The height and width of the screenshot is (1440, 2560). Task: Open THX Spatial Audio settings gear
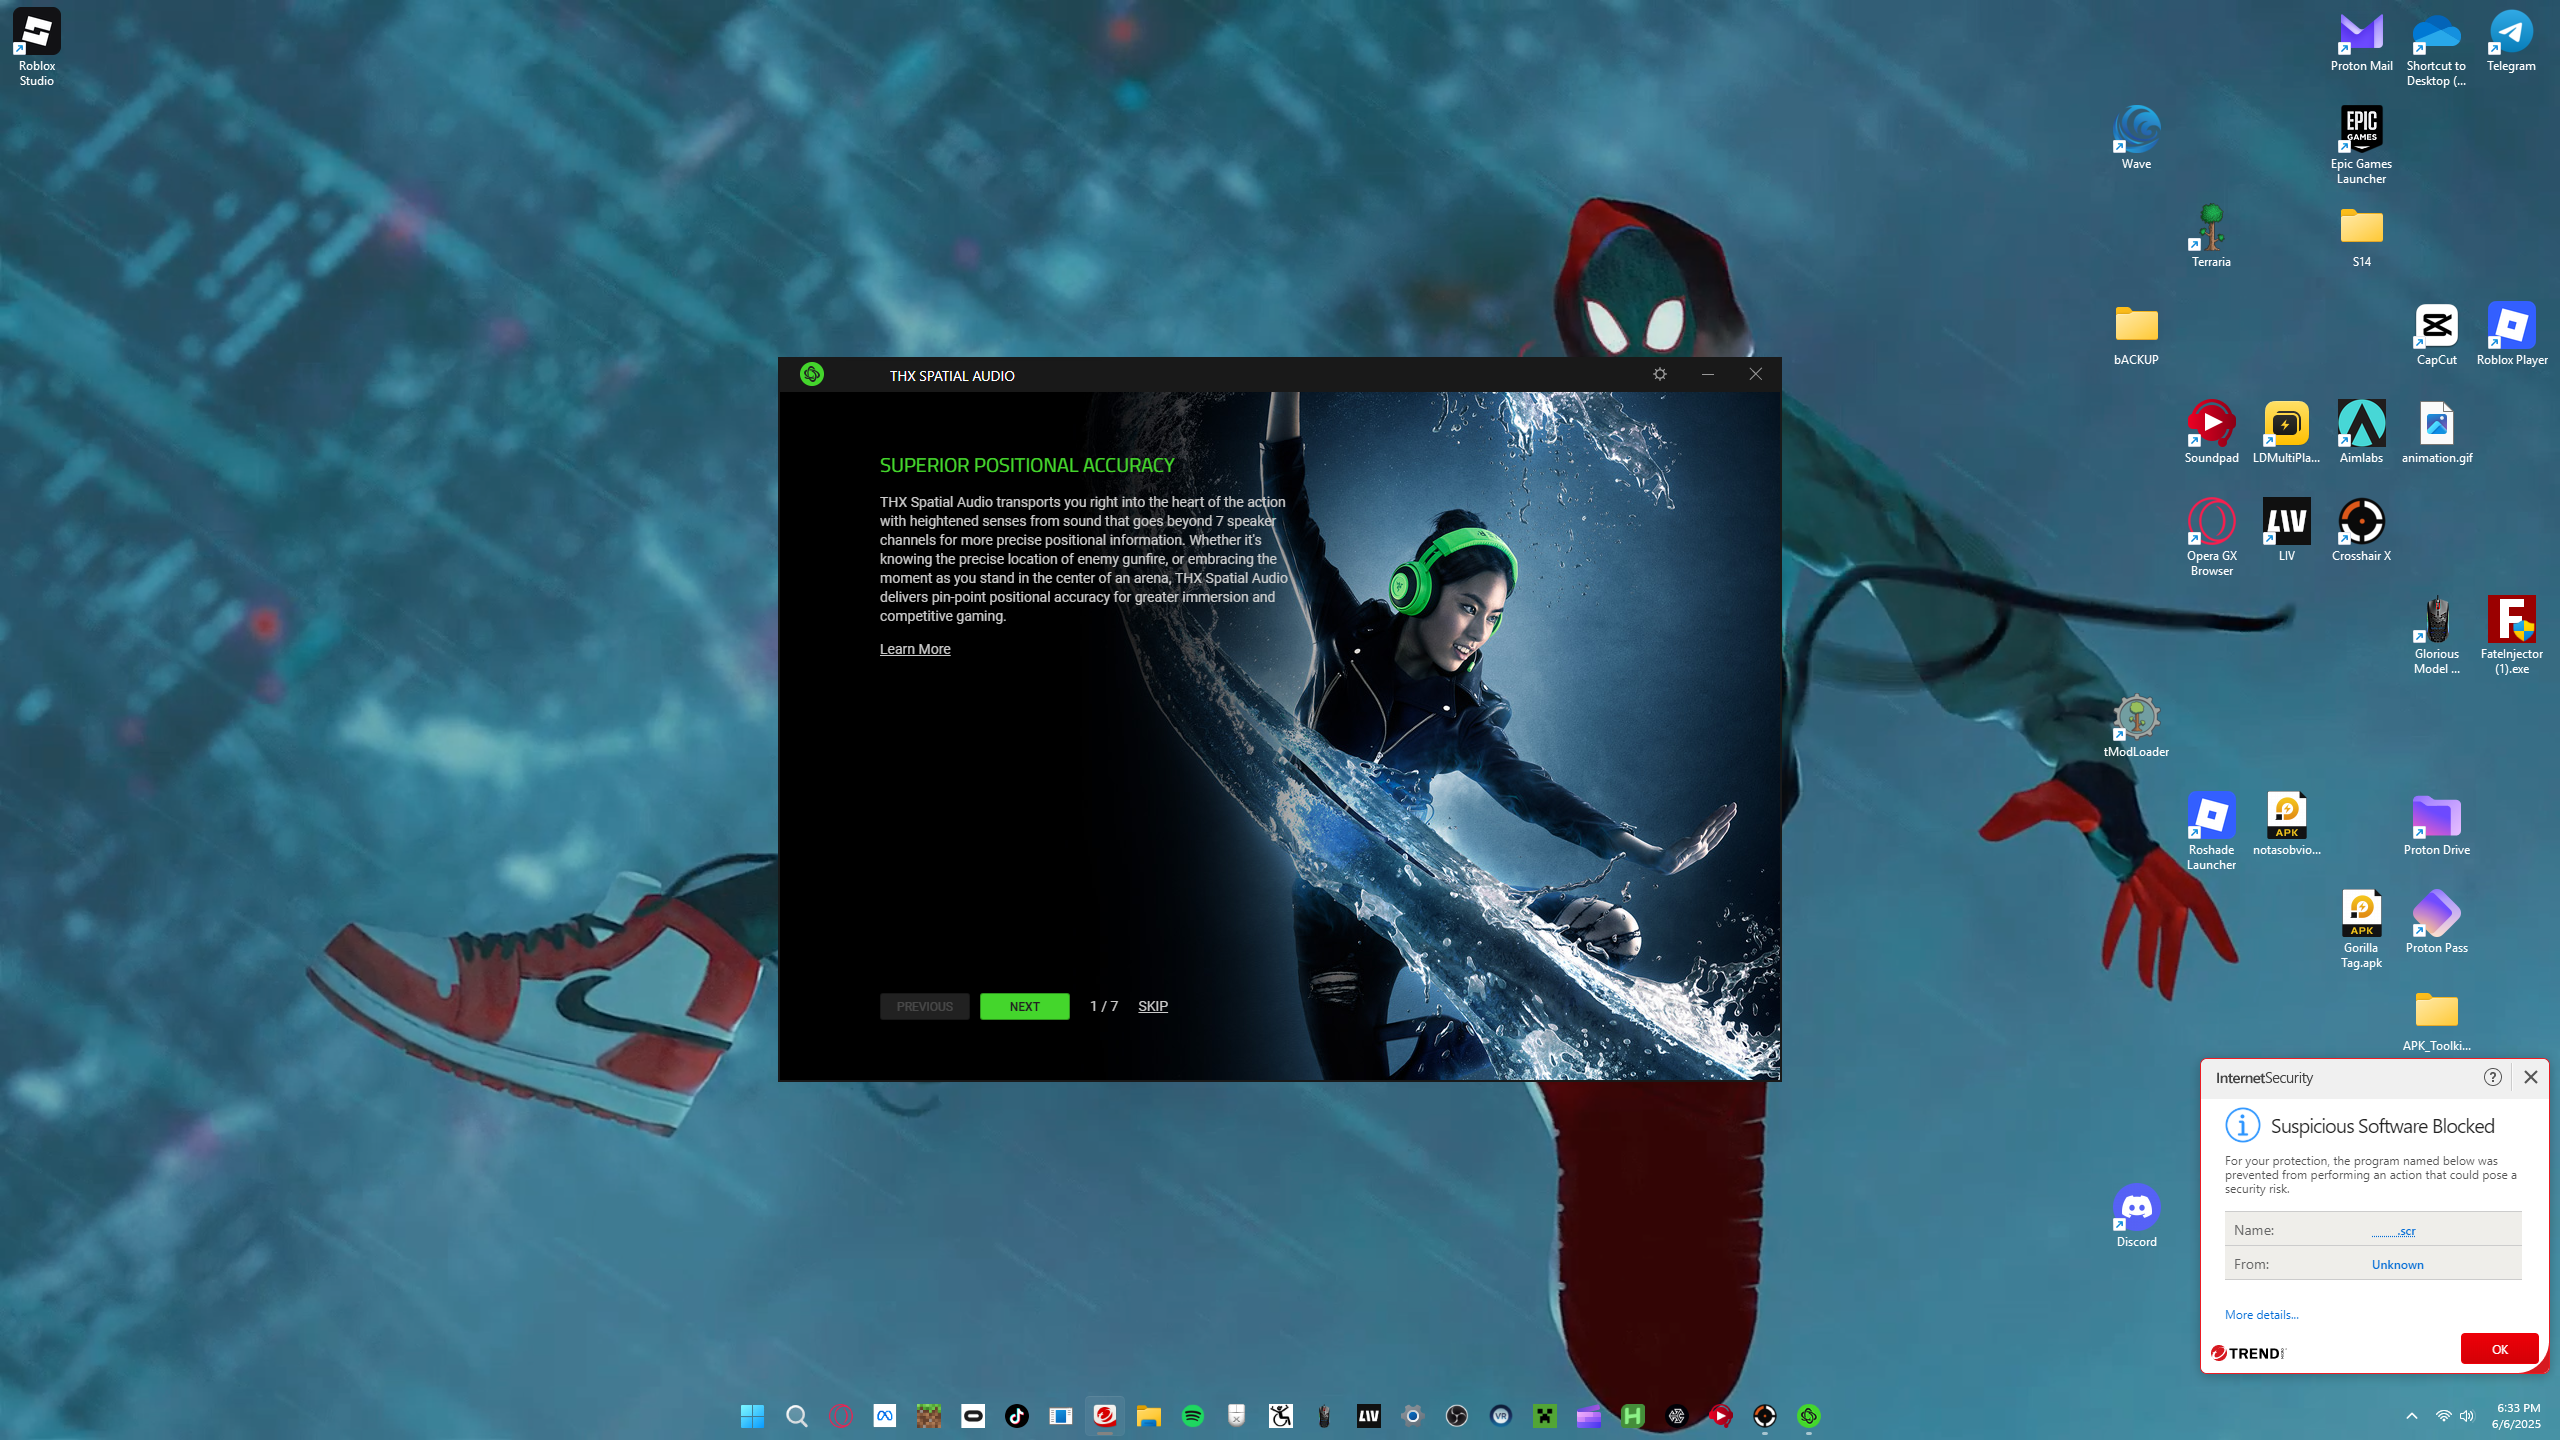[1660, 374]
